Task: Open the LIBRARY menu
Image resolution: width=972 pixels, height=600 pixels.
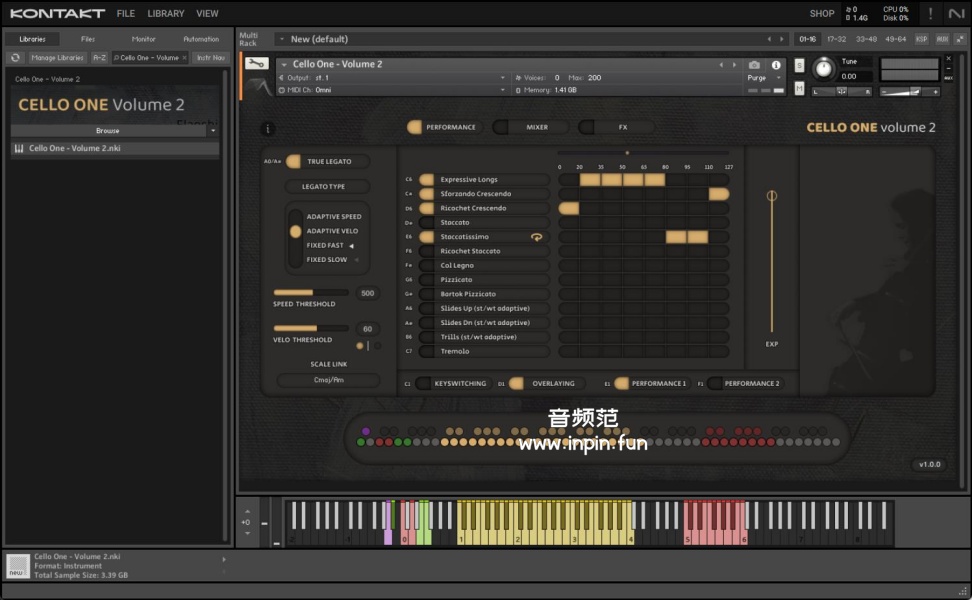Action: coord(165,14)
